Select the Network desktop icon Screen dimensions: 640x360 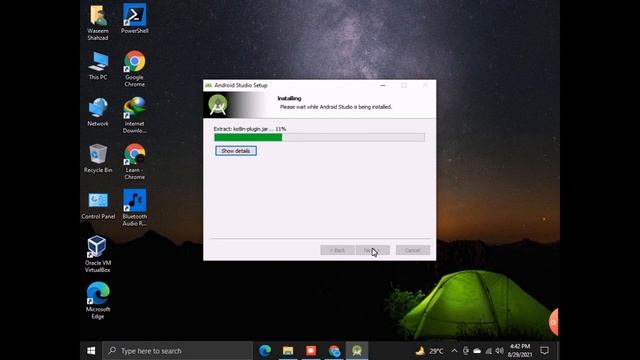pos(98,112)
